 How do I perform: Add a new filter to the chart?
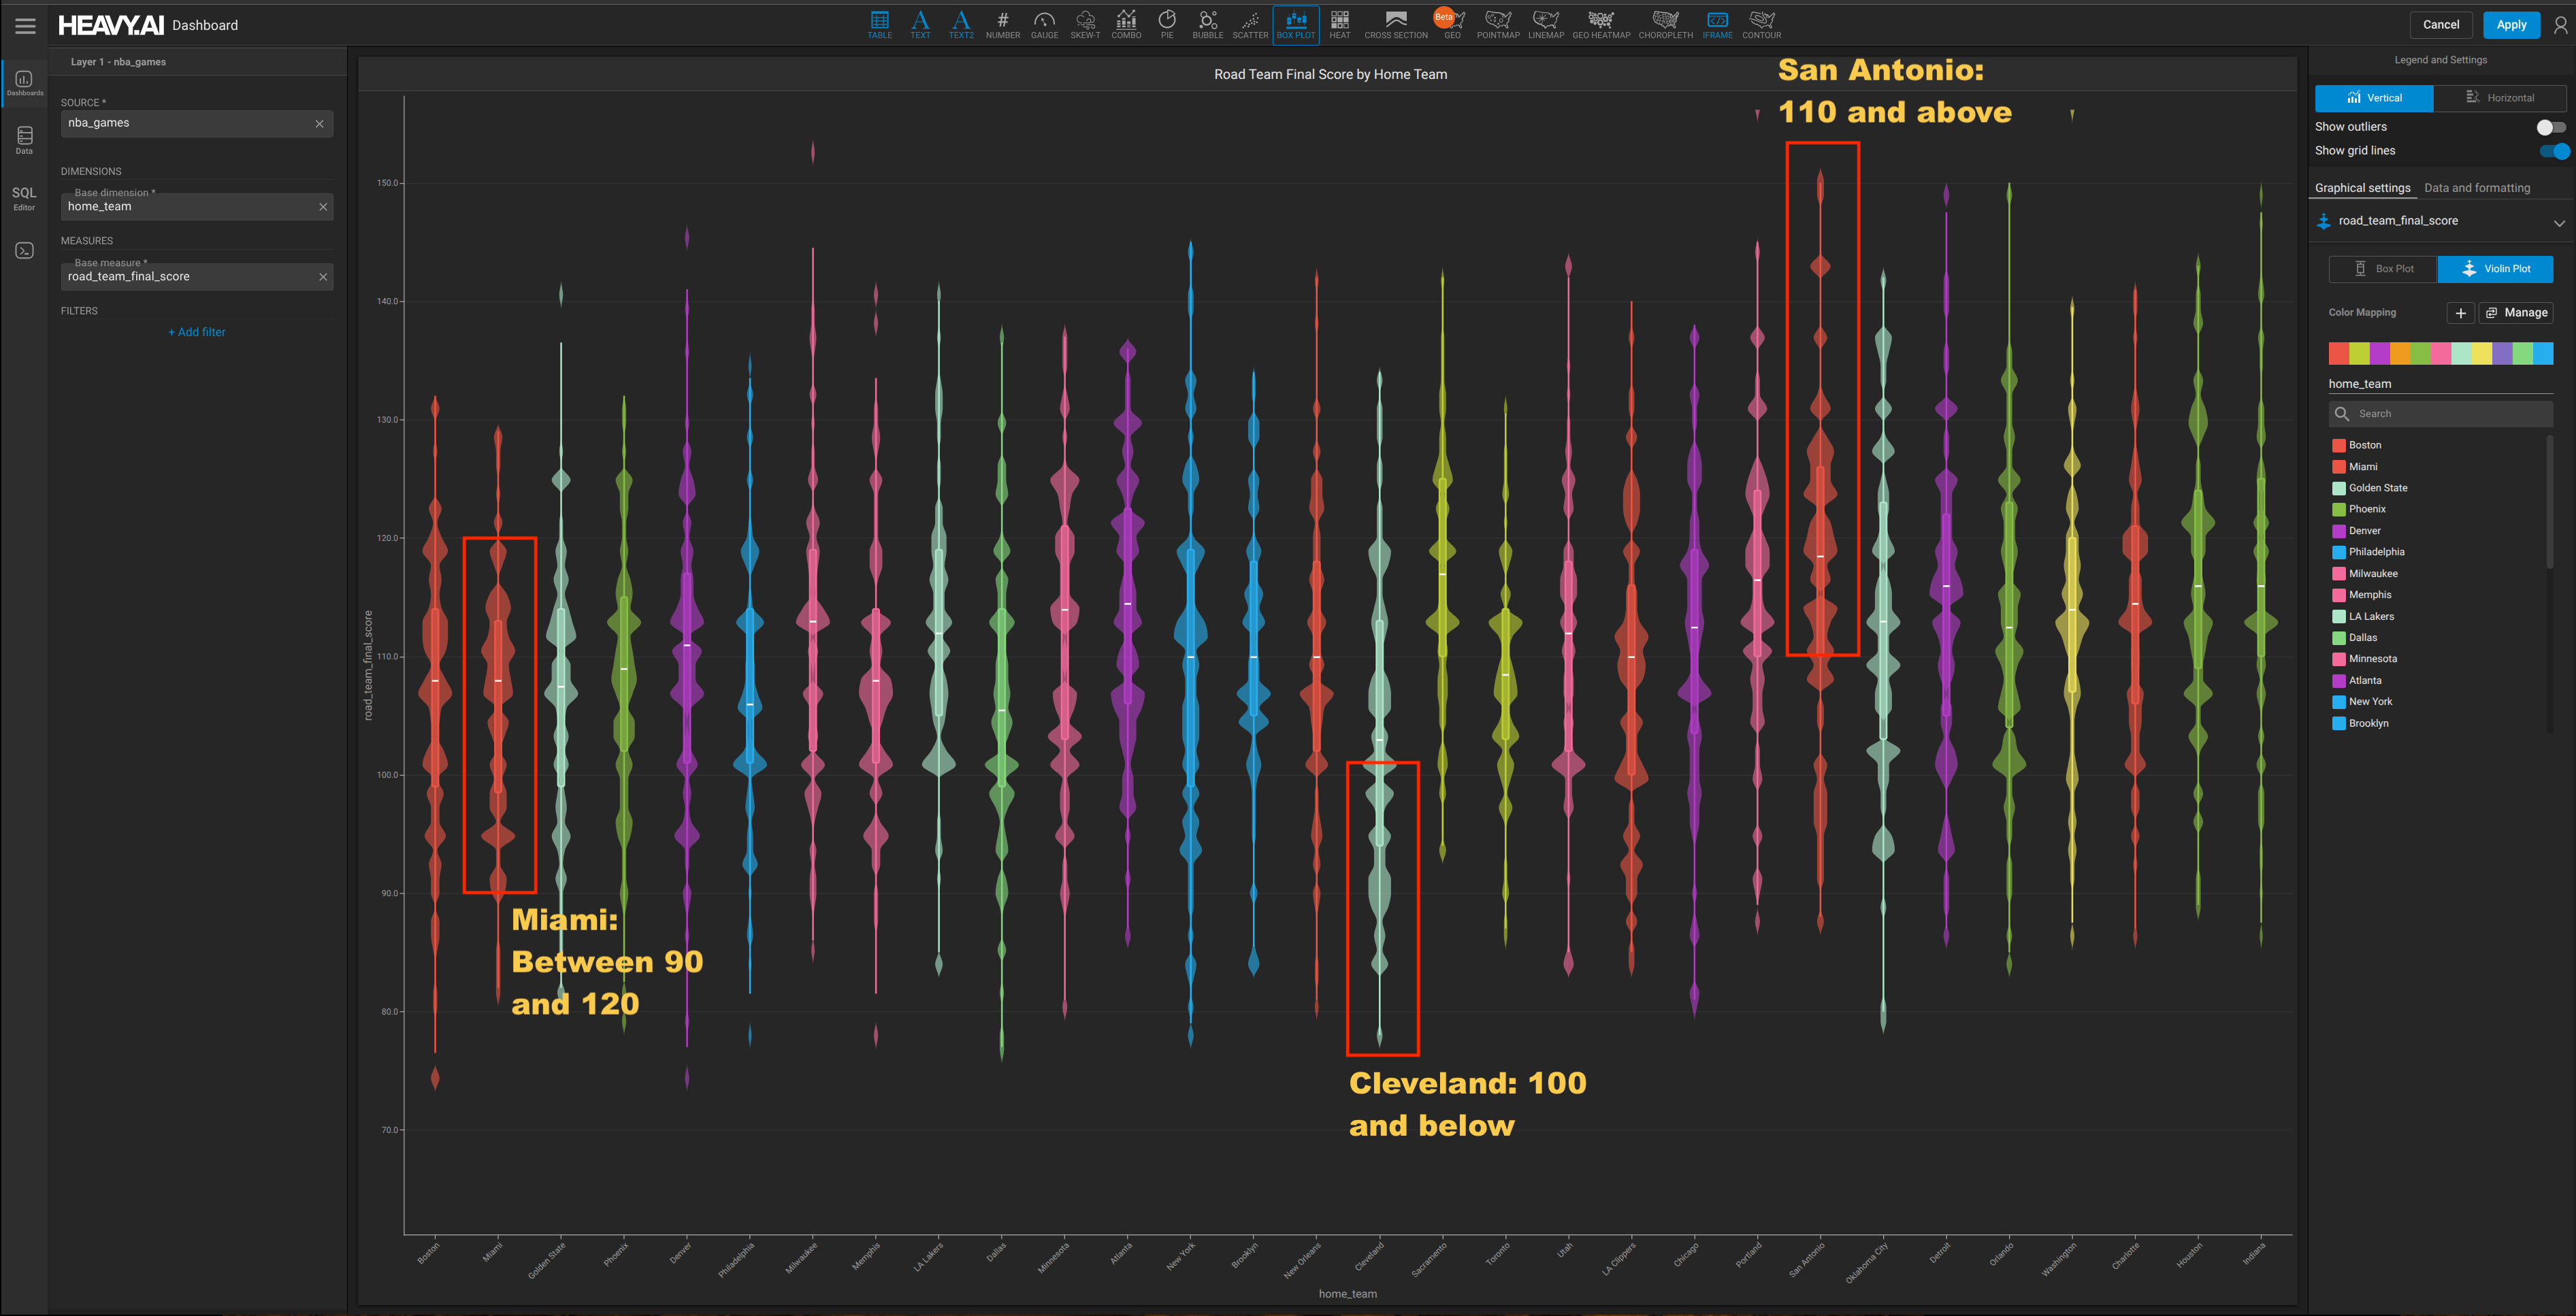click(196, 331)
